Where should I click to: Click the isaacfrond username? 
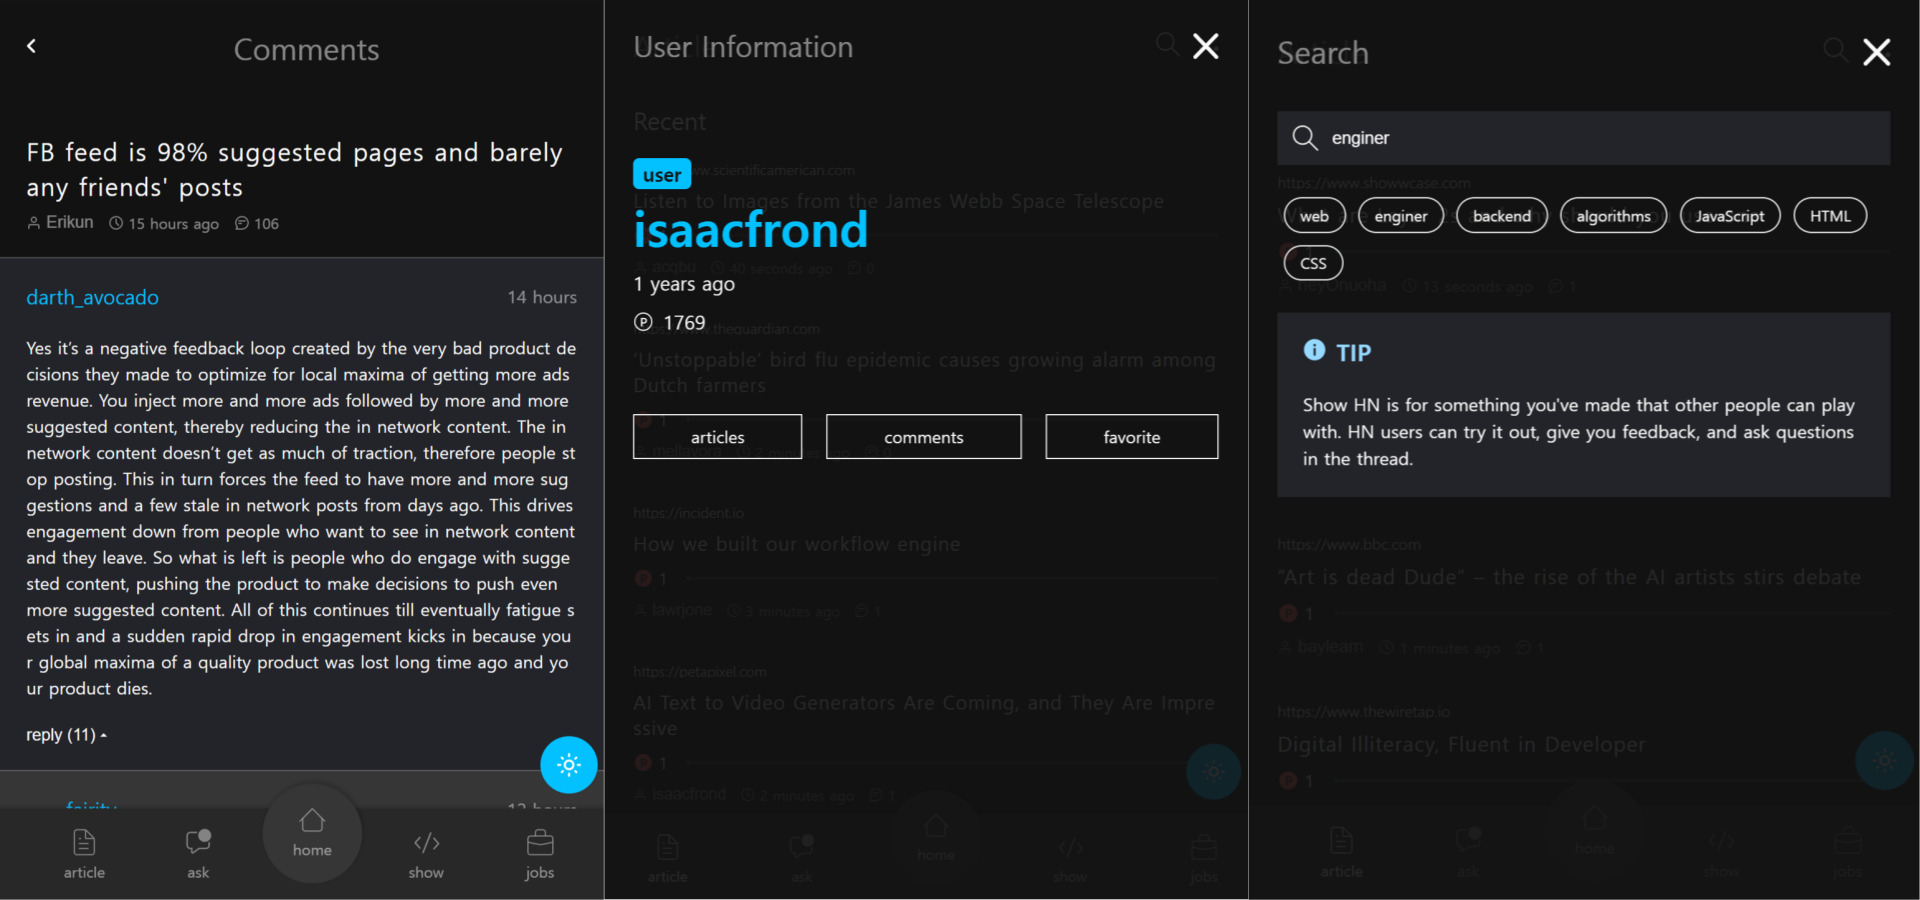tap(750, 230)
